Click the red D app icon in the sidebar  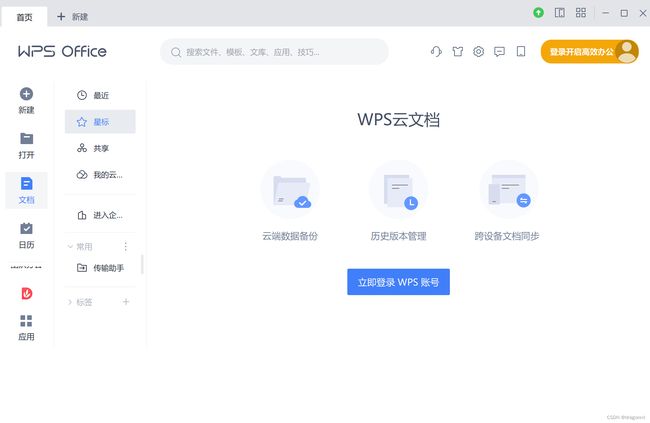(27, 294)
